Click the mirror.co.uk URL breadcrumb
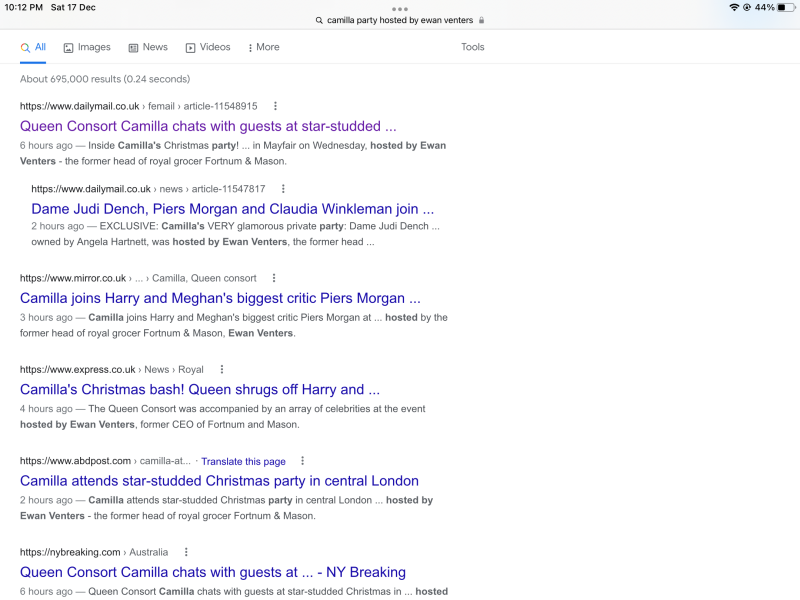This screenshot has width=800, height=600. pos(138,278)
